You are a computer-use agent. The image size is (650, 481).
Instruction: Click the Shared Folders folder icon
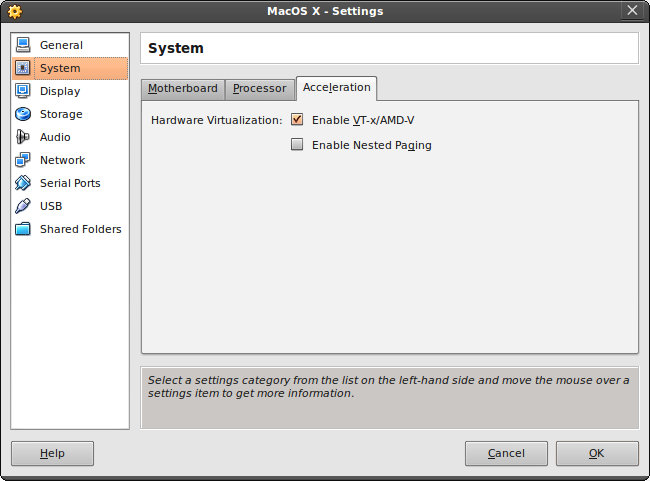click(x=23, y=229)
